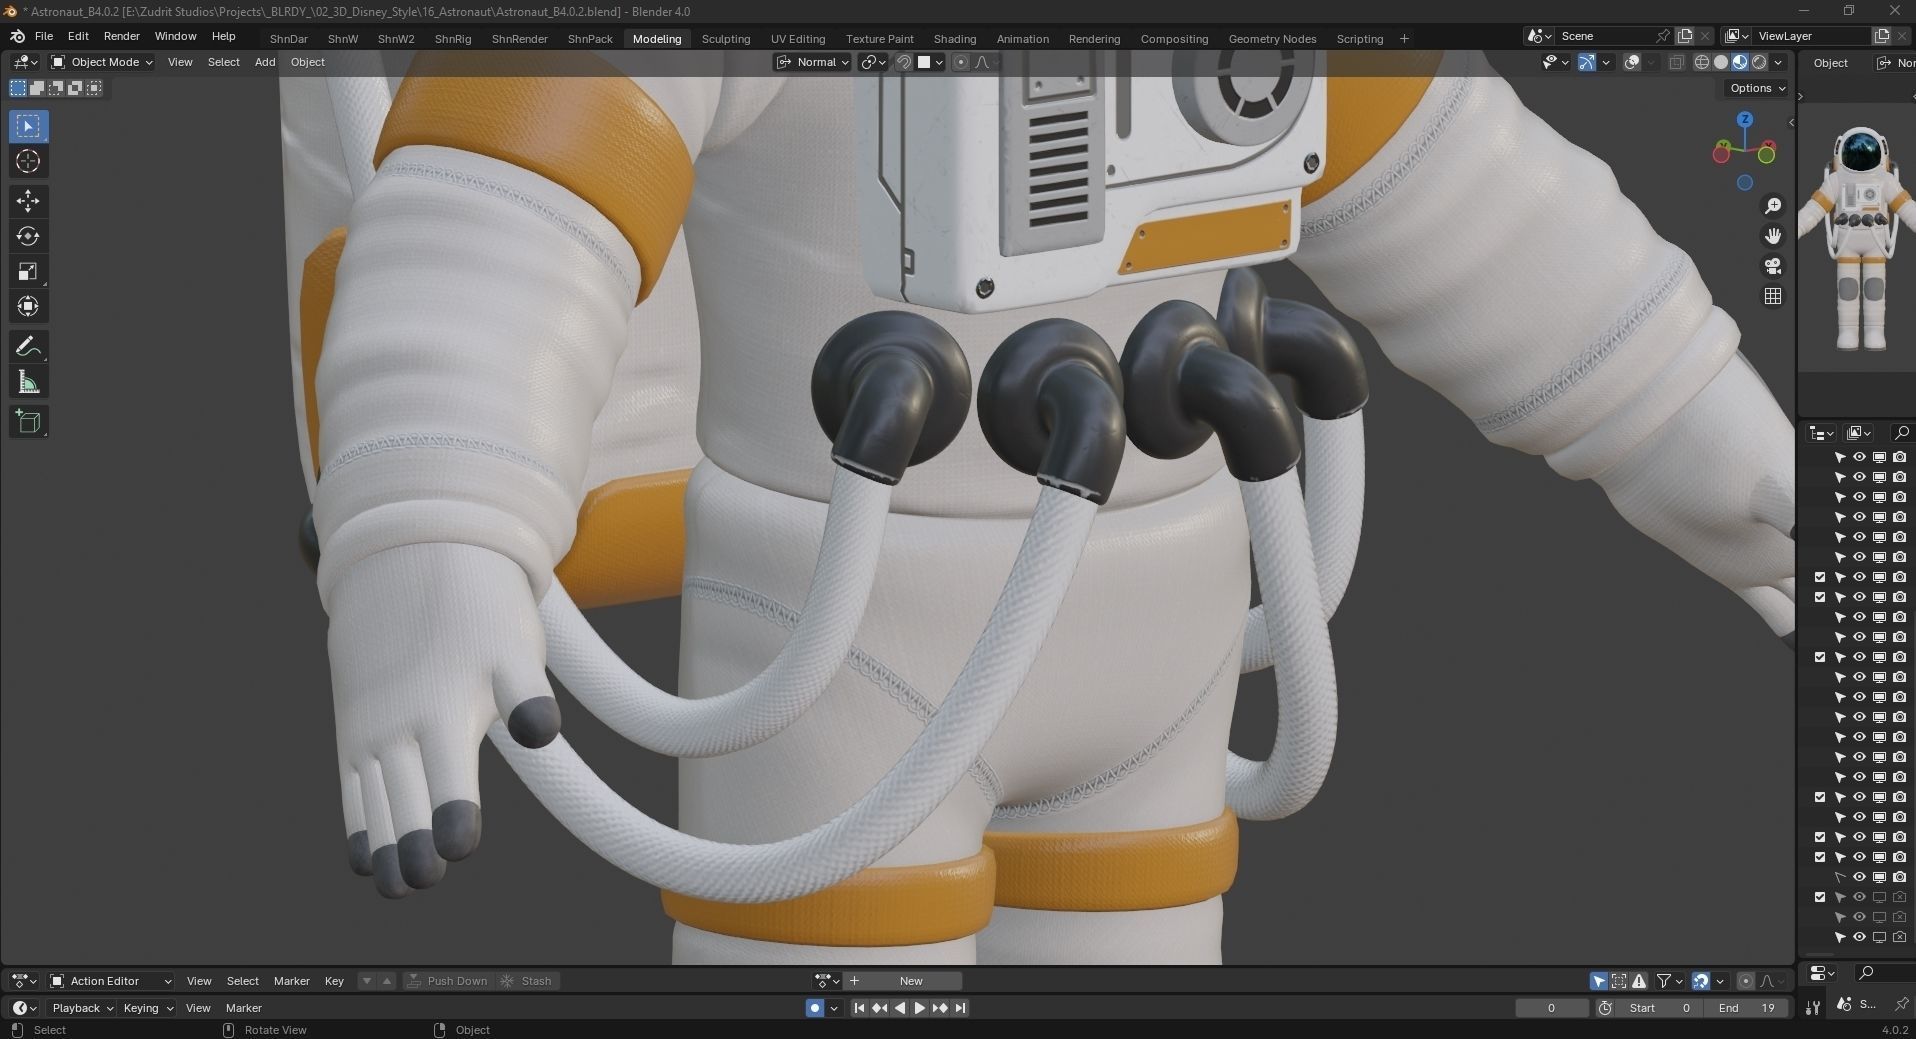This screenshot has width=1916, height=1039.
Task: Click the outliner search magnifier icon
Action: tap(1901, 433)
